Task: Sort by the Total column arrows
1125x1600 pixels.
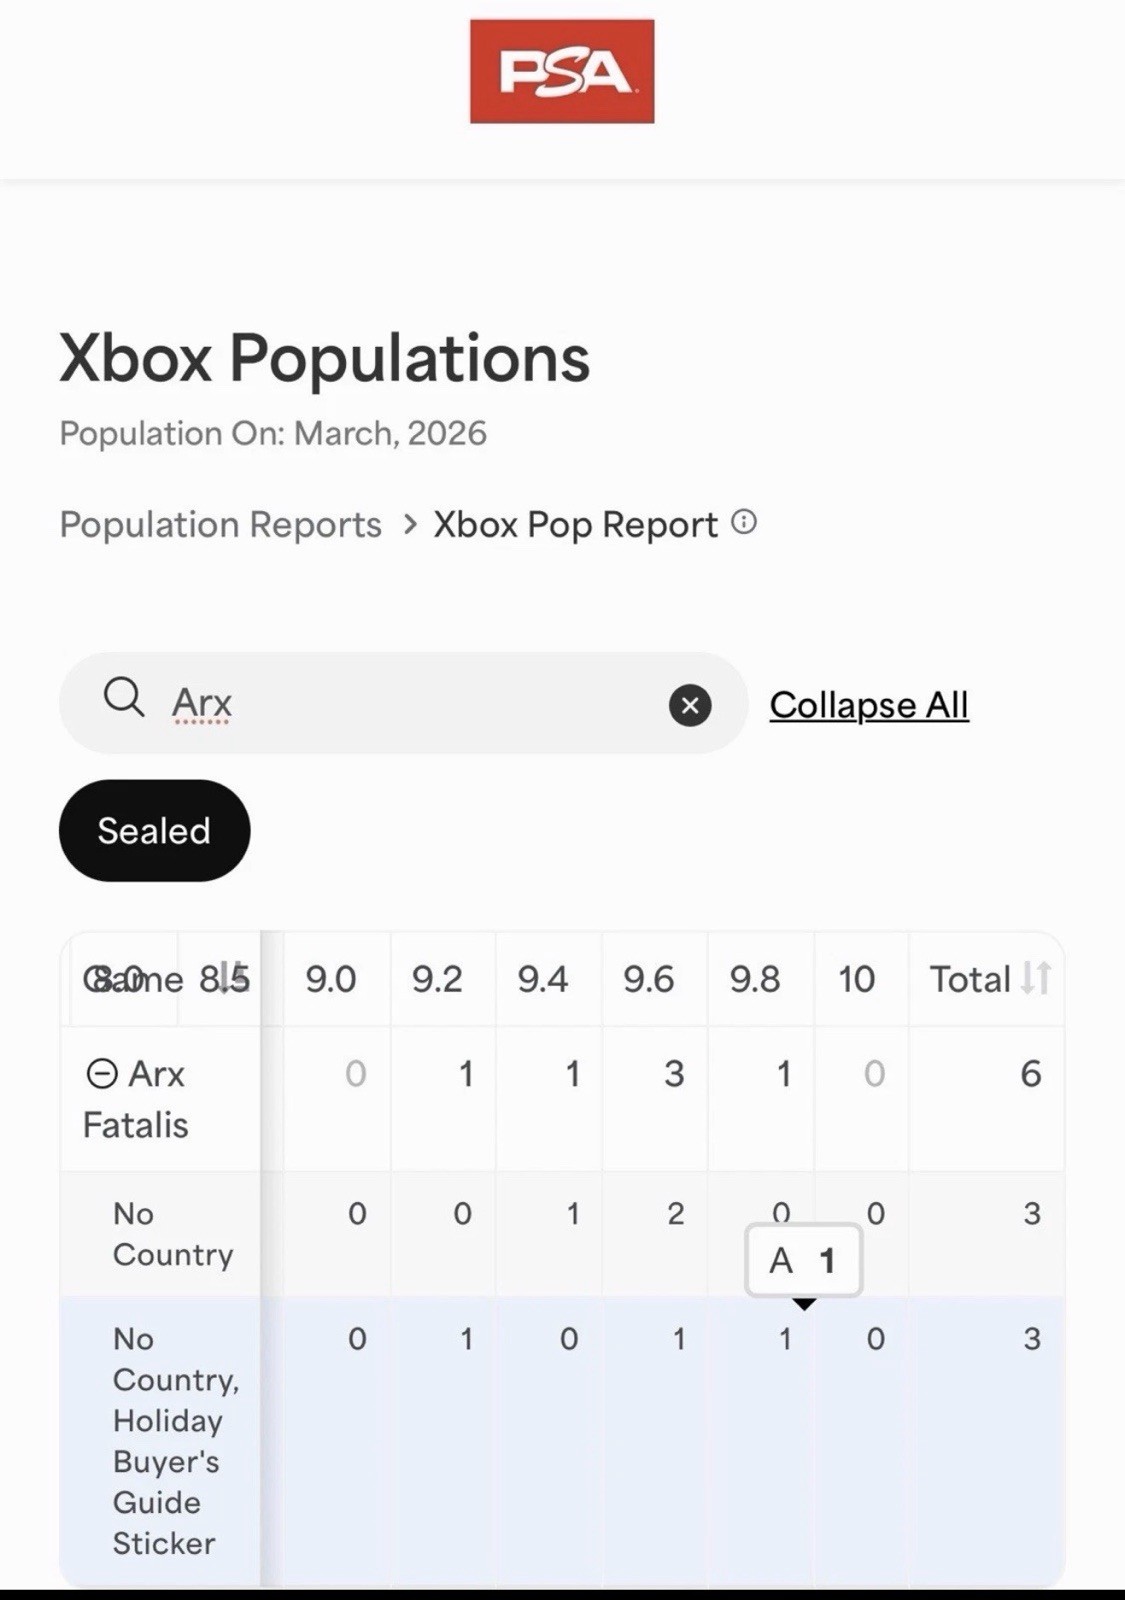Action: (1036, 978)
